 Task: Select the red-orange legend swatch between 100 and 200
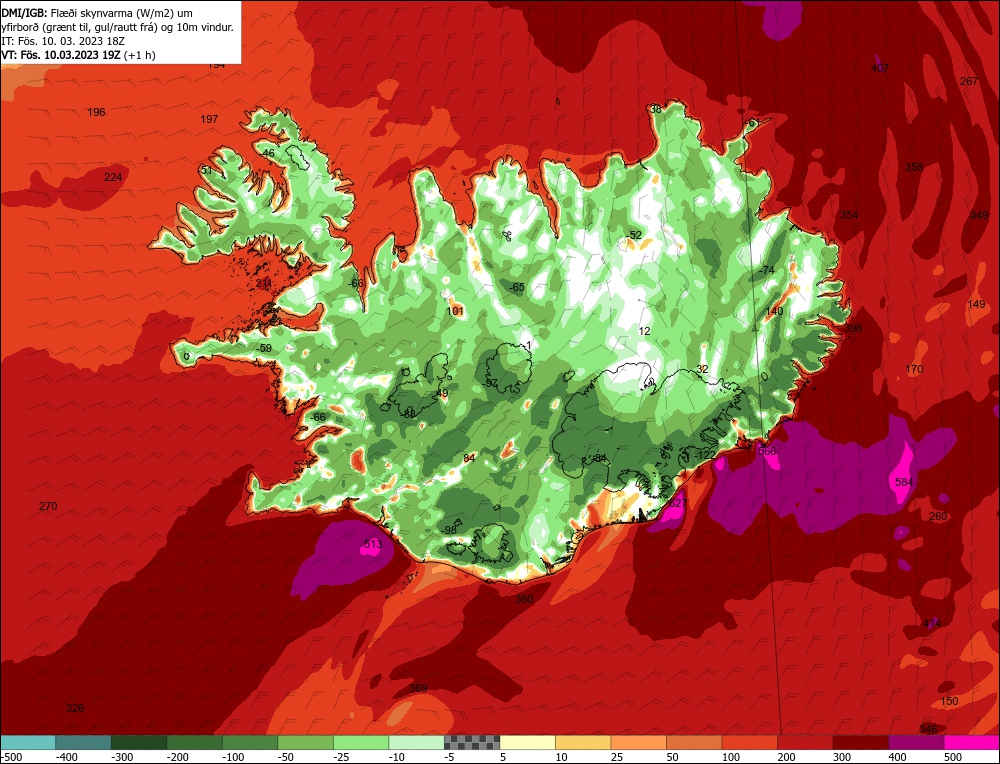point(749,742)
